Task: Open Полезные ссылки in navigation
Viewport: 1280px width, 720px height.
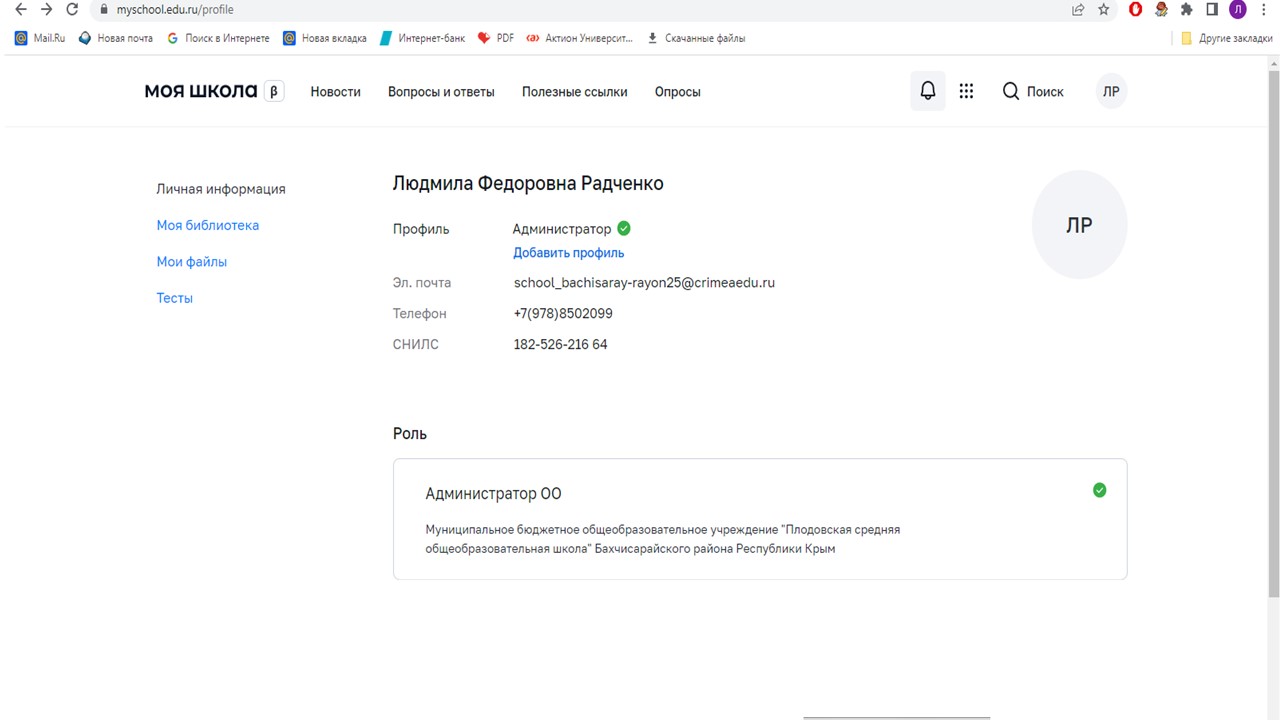Action: click(574, 92)
